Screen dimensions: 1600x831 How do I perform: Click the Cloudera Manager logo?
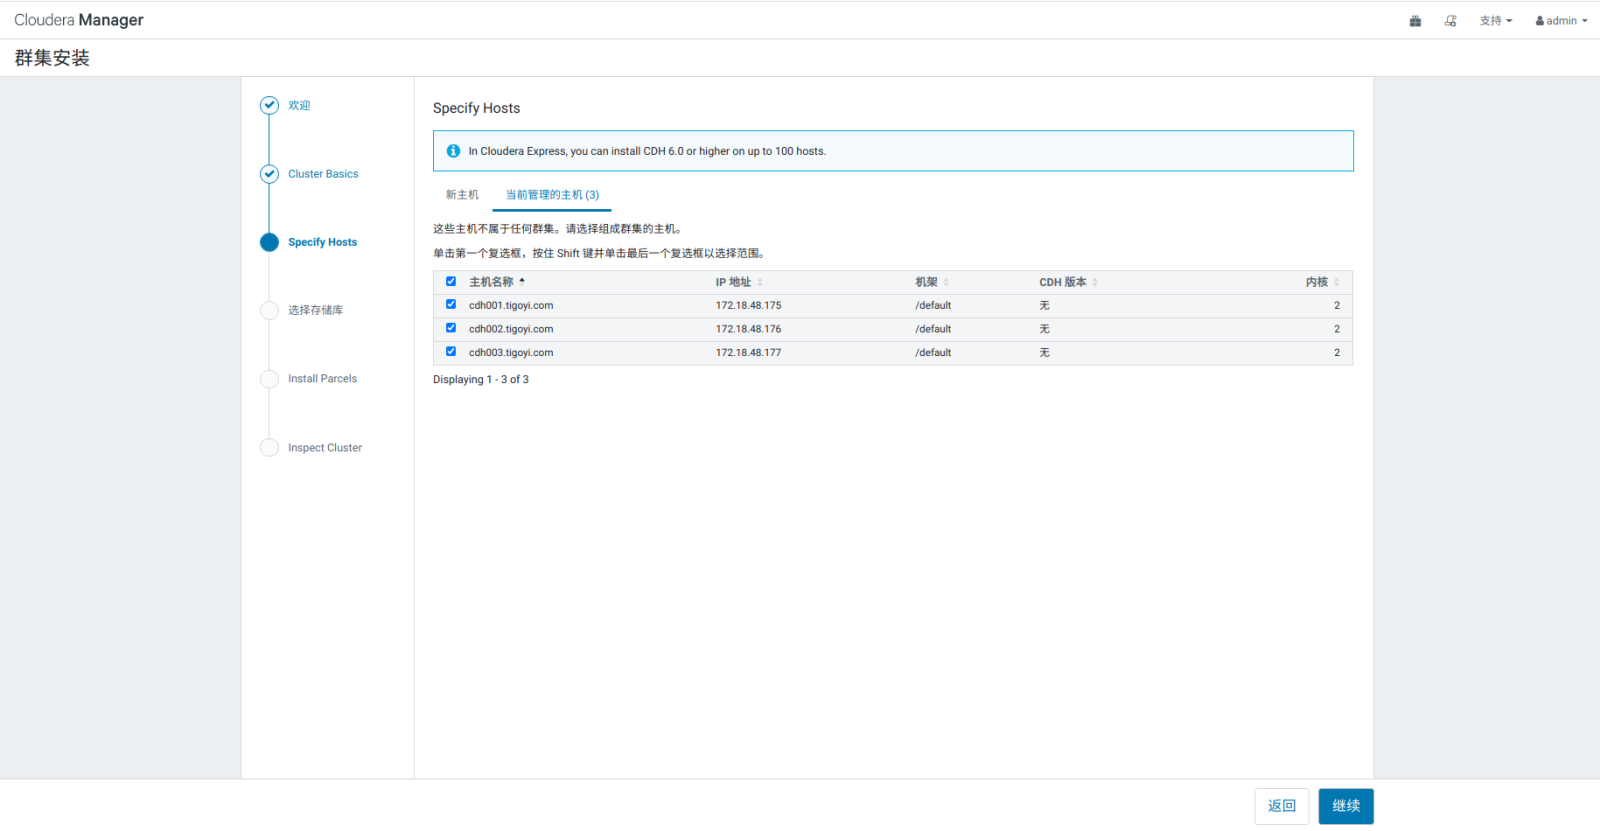79,20
